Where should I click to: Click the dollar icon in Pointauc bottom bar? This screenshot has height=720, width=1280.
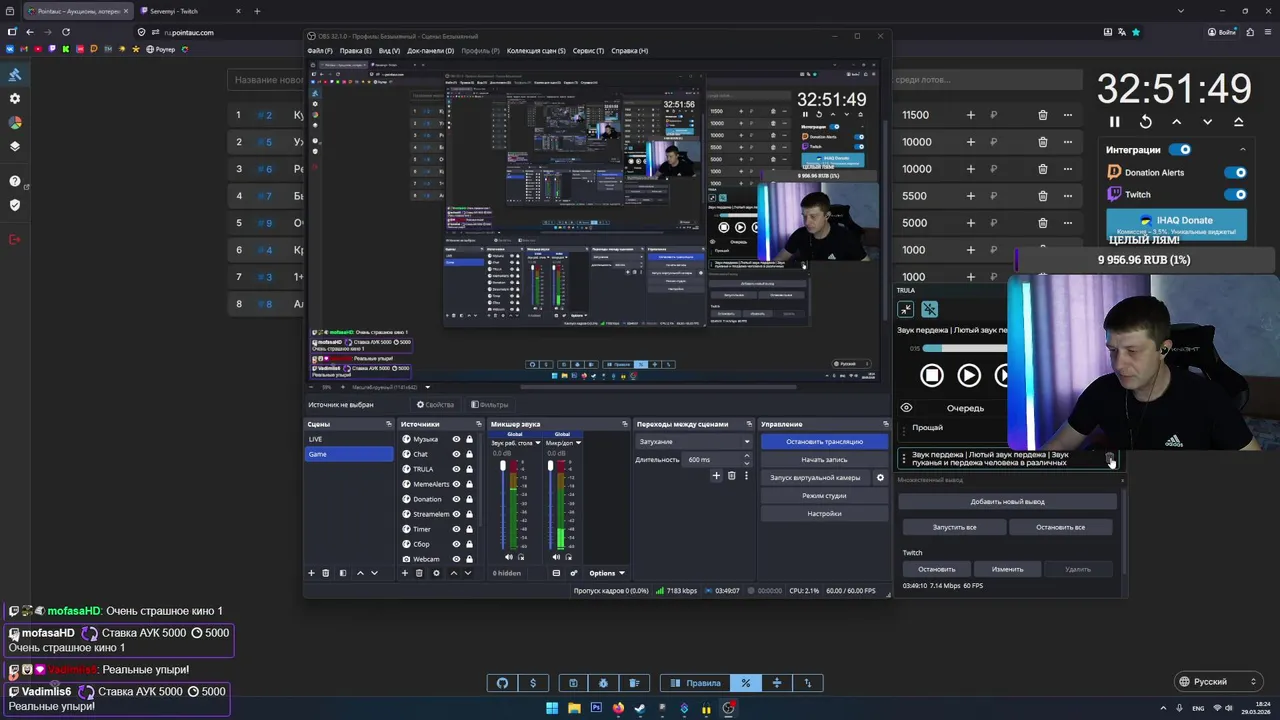[533, 683]
